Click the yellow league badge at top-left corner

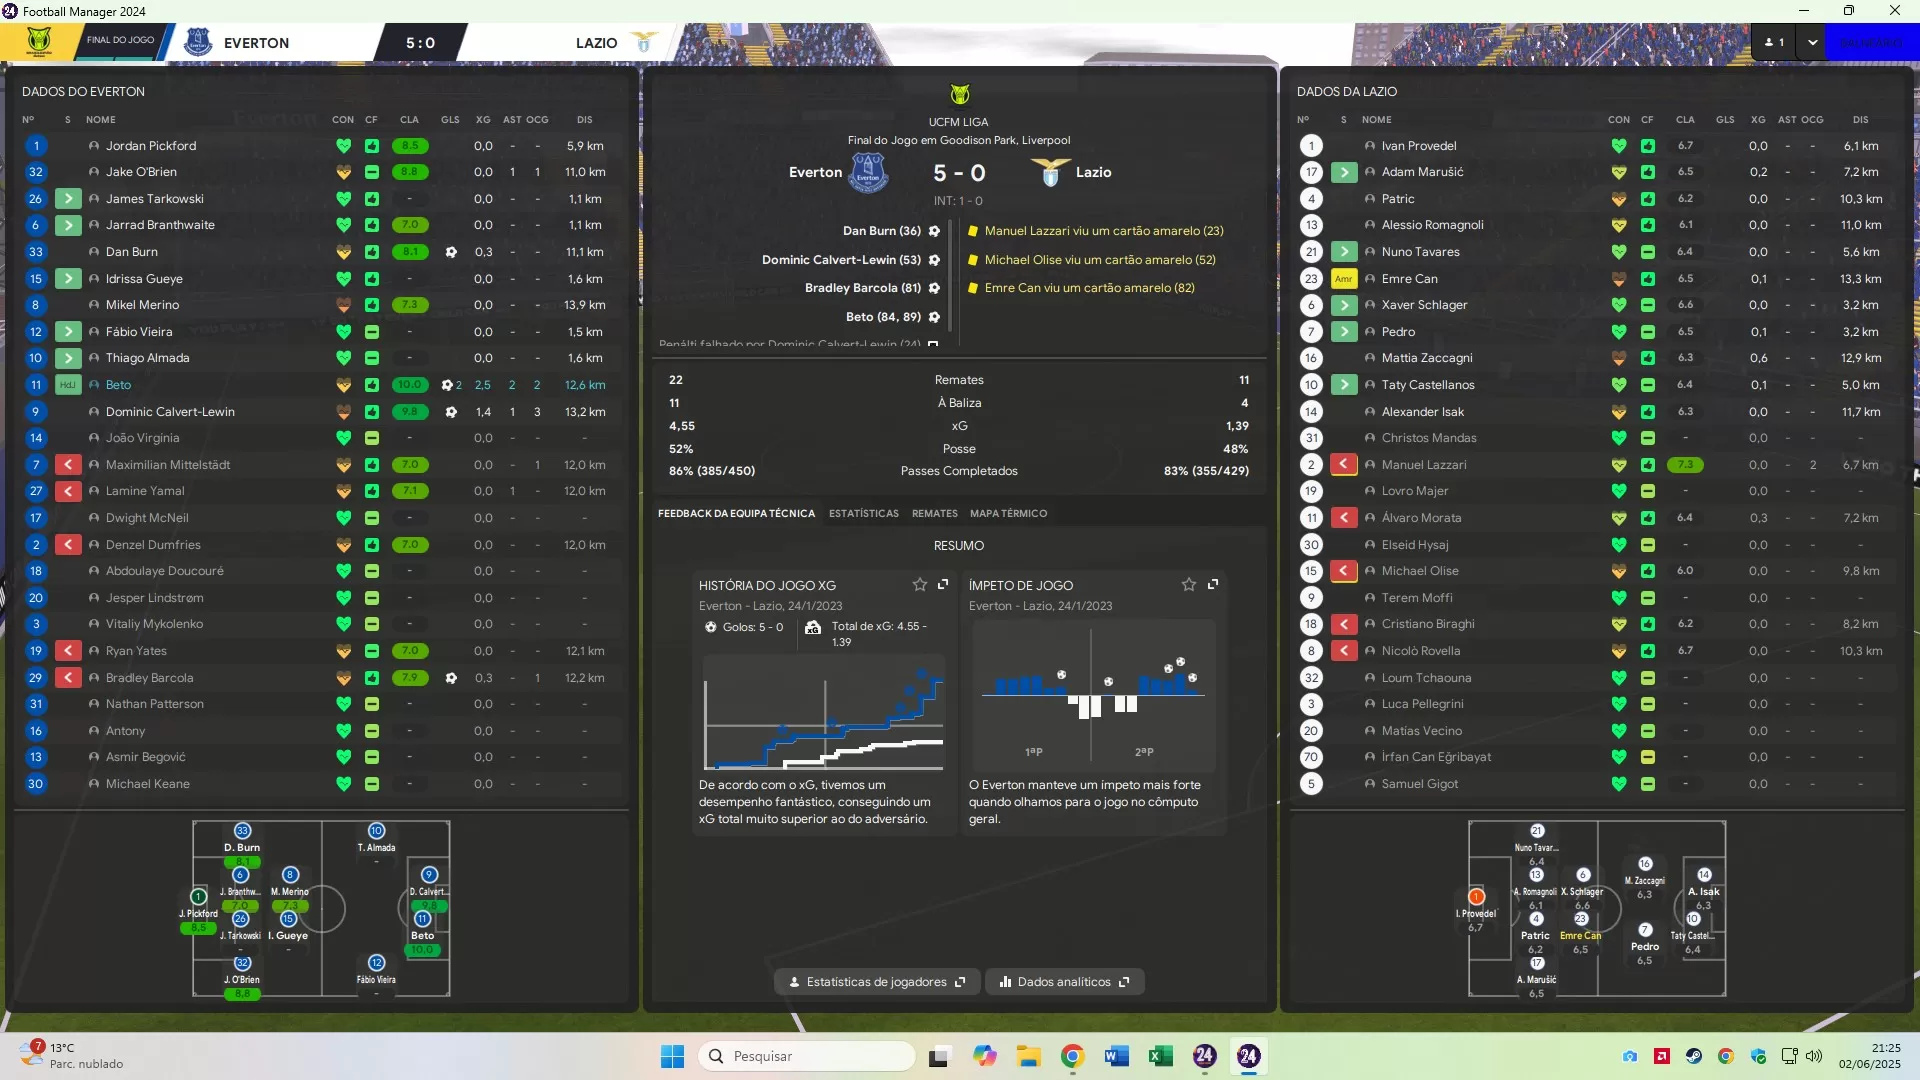pos(39,42)
